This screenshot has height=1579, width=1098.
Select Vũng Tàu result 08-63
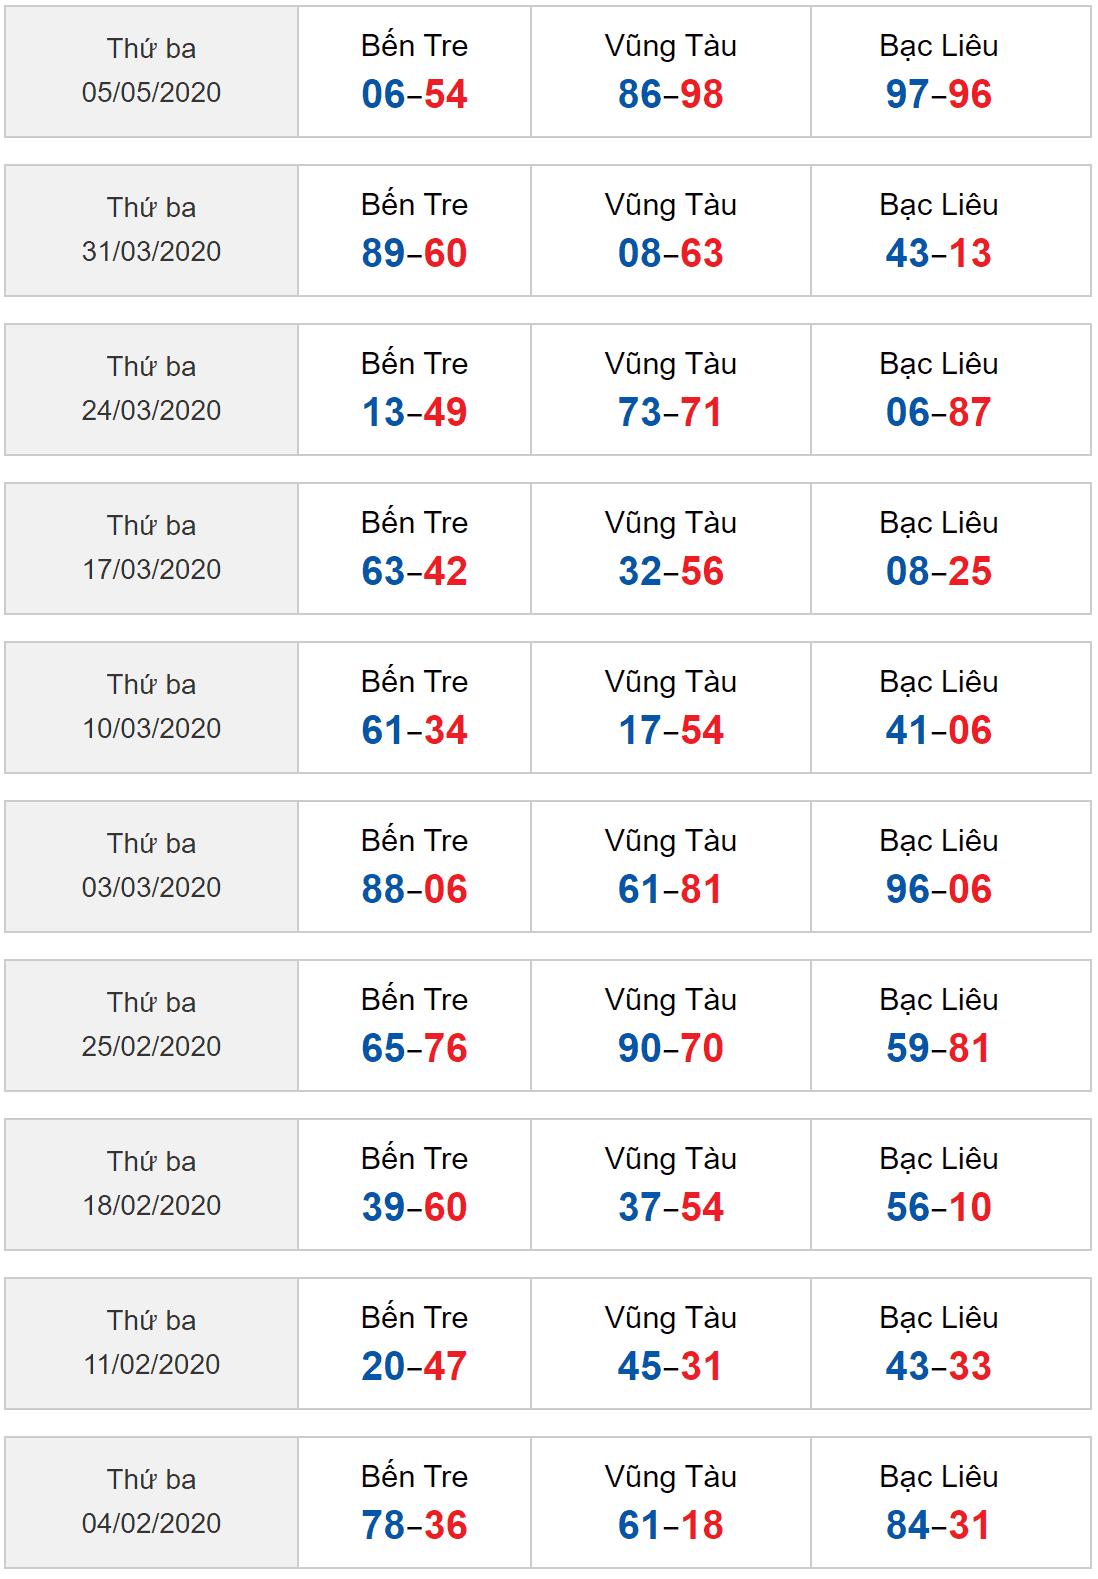pyautogui.click(x=670, y=253)
